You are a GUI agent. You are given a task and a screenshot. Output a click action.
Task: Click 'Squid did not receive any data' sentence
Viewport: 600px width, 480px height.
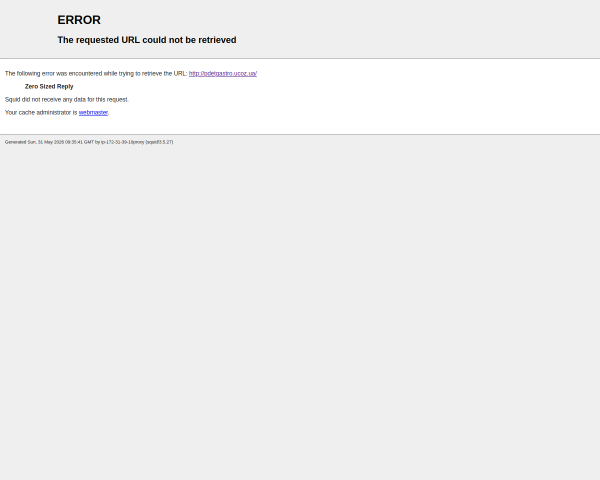click(x=67, y=100)
